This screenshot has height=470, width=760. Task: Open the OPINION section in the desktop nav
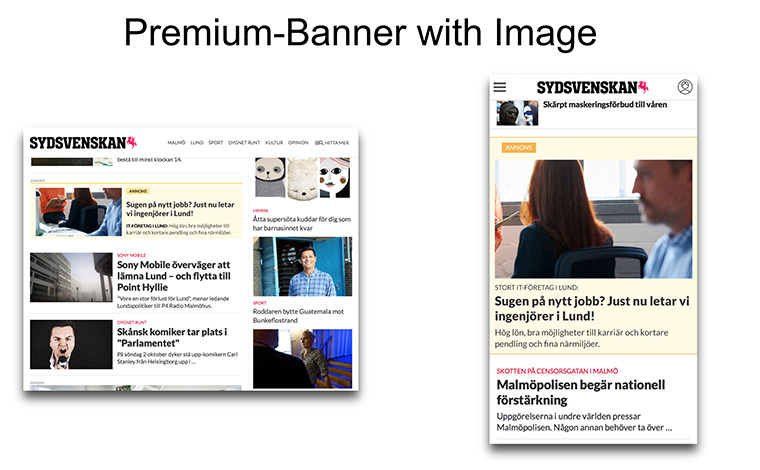click(x=298, y=142)
